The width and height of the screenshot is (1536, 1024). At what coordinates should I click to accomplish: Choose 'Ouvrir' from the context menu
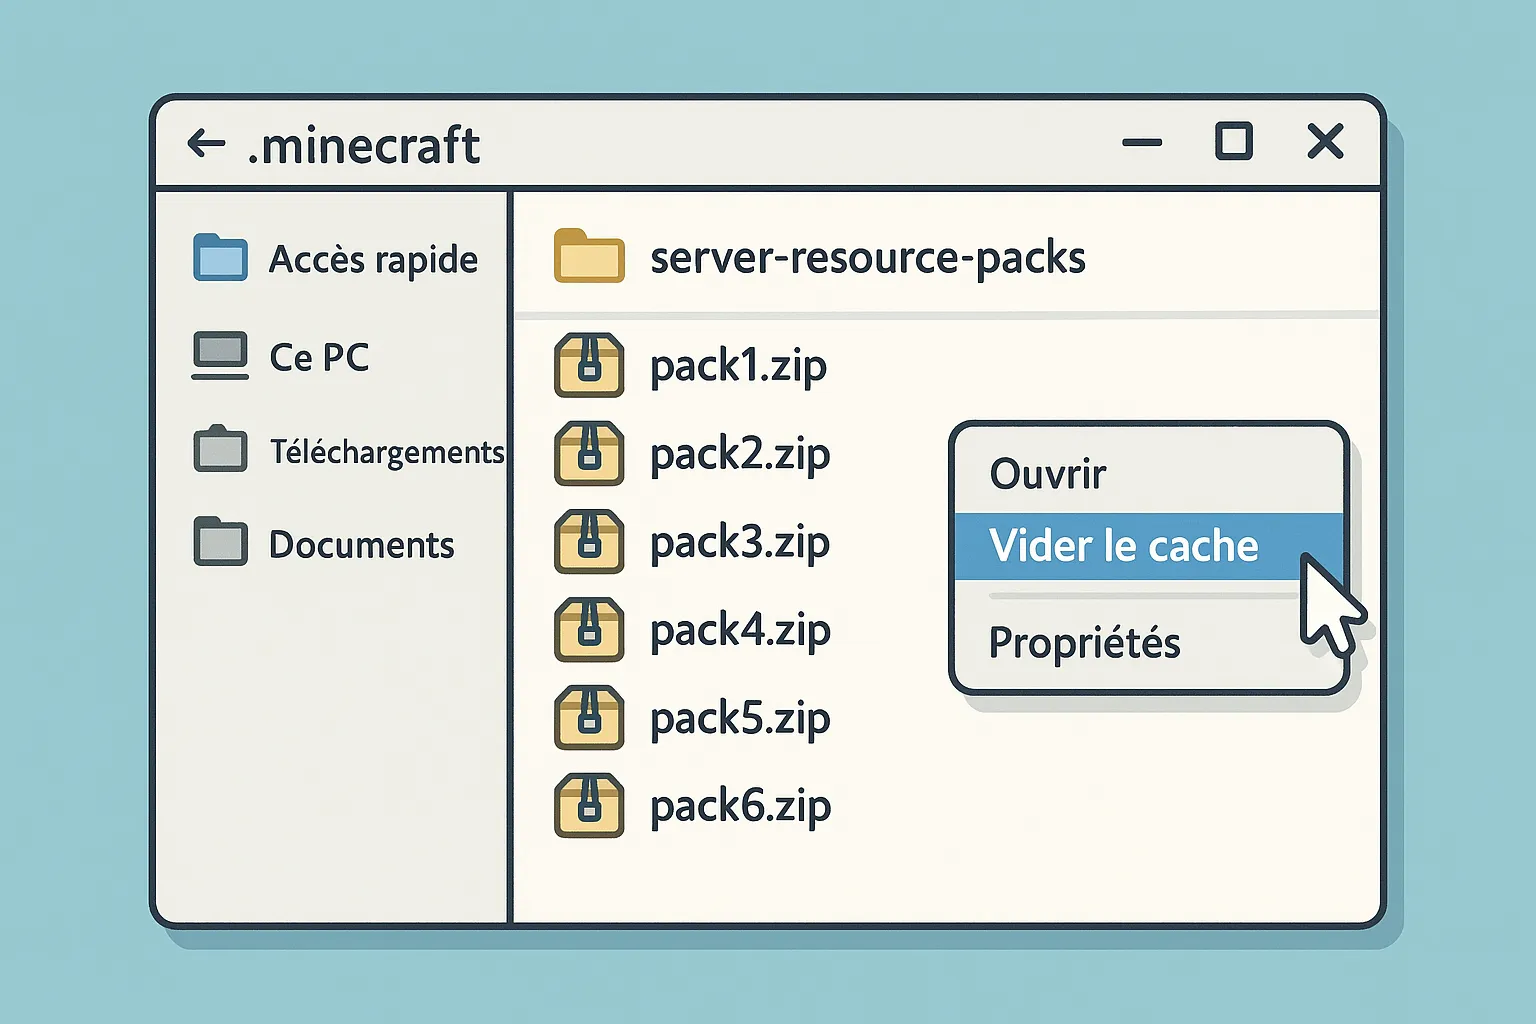[1046, 473]
